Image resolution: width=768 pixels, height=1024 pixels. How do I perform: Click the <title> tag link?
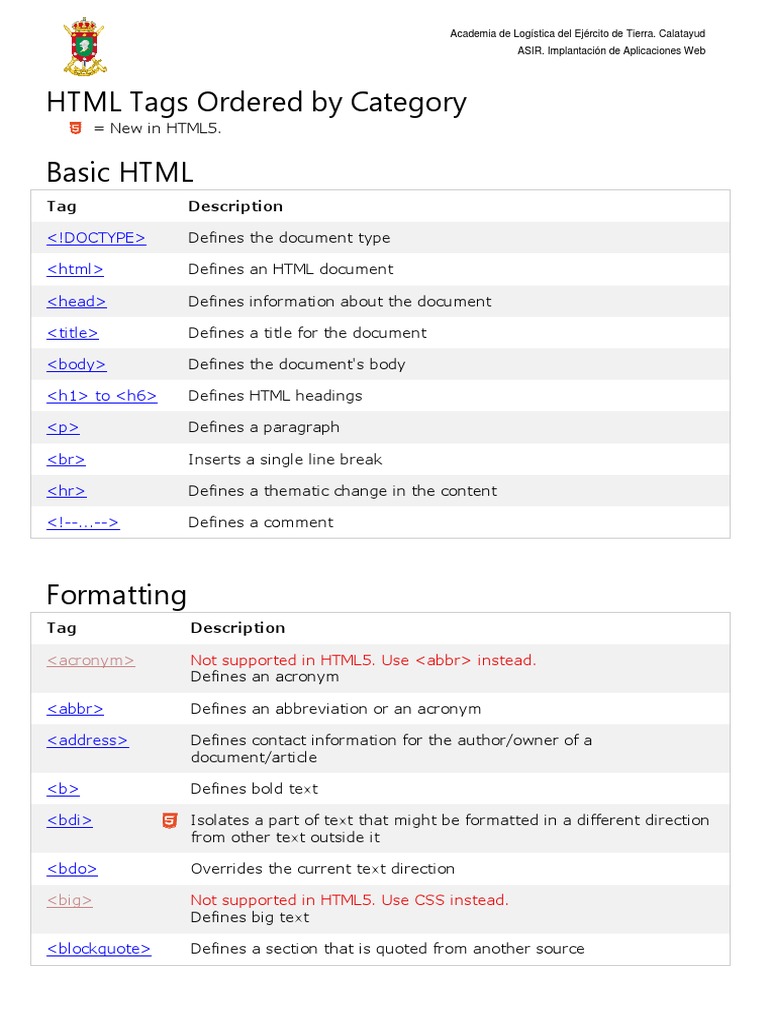73,333
